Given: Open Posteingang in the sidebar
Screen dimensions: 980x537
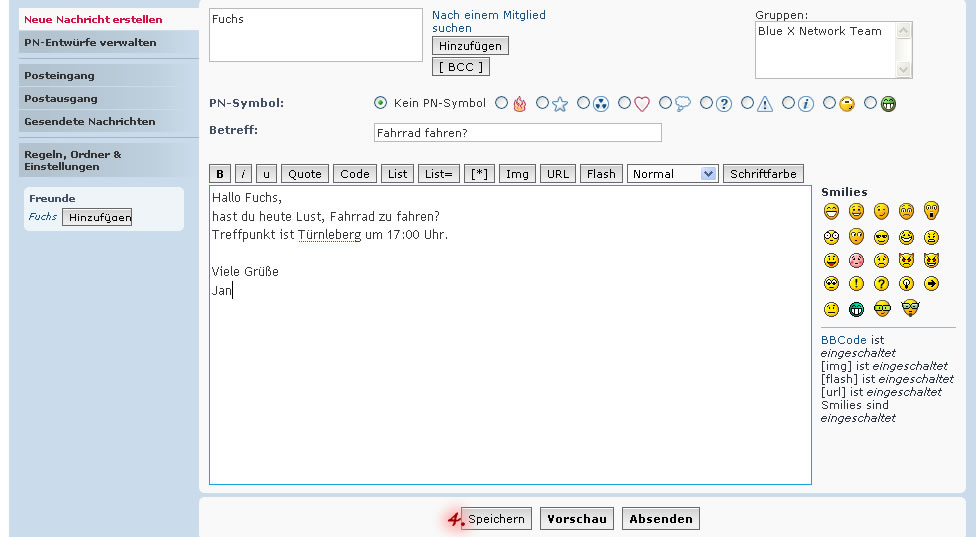Looking at the screenshot, I should [60, 75].
